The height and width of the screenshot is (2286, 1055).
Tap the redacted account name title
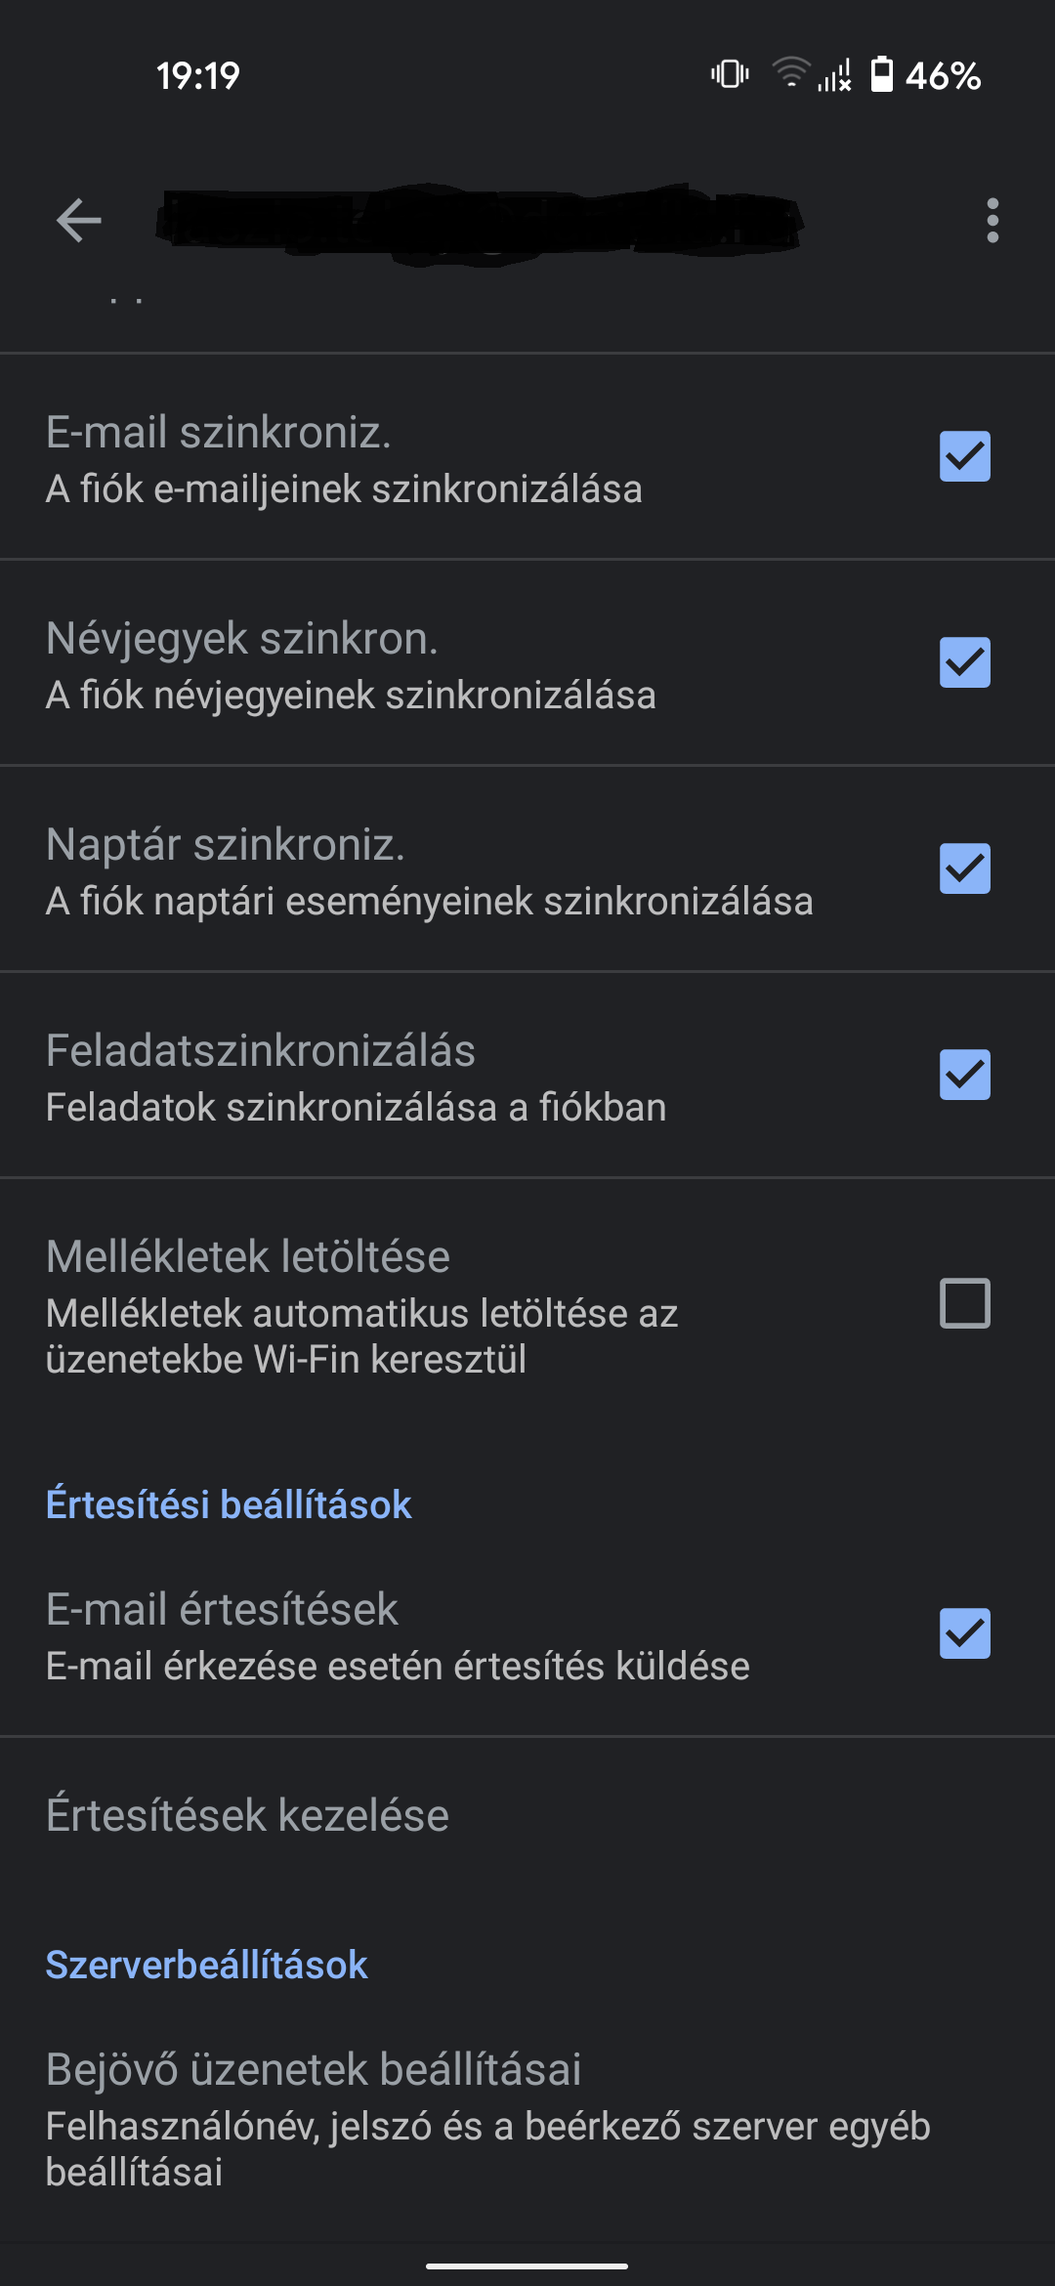[x=480, y=222]
